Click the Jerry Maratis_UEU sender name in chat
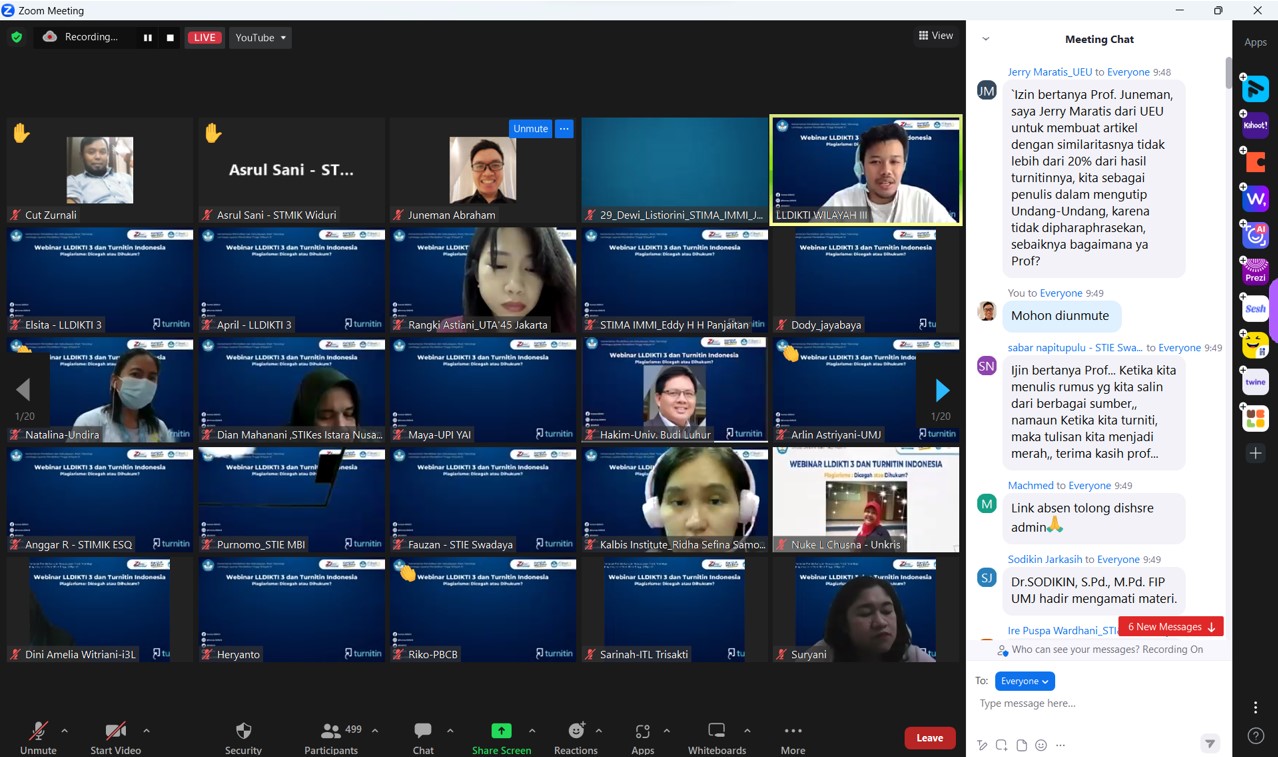The width and height of the screenshot is (1278, 757). (1050, 72)
